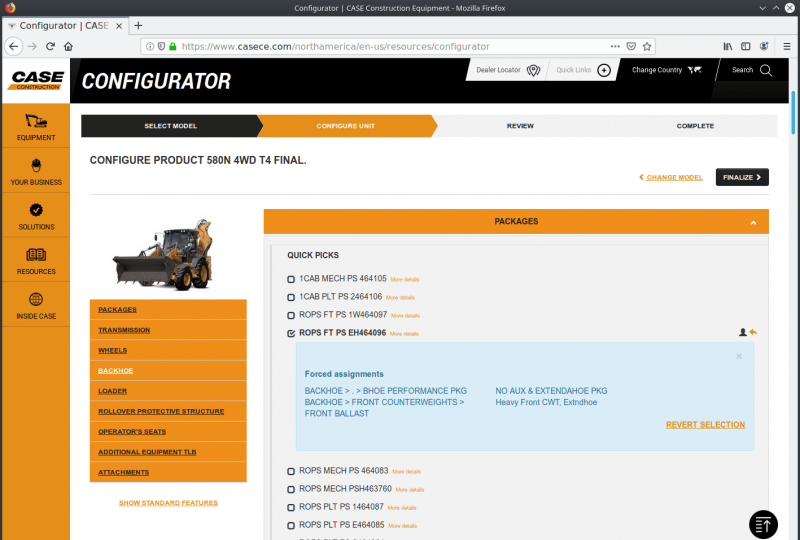Jump to Attachments section
The image size is (800, 540).
point(123,472)
